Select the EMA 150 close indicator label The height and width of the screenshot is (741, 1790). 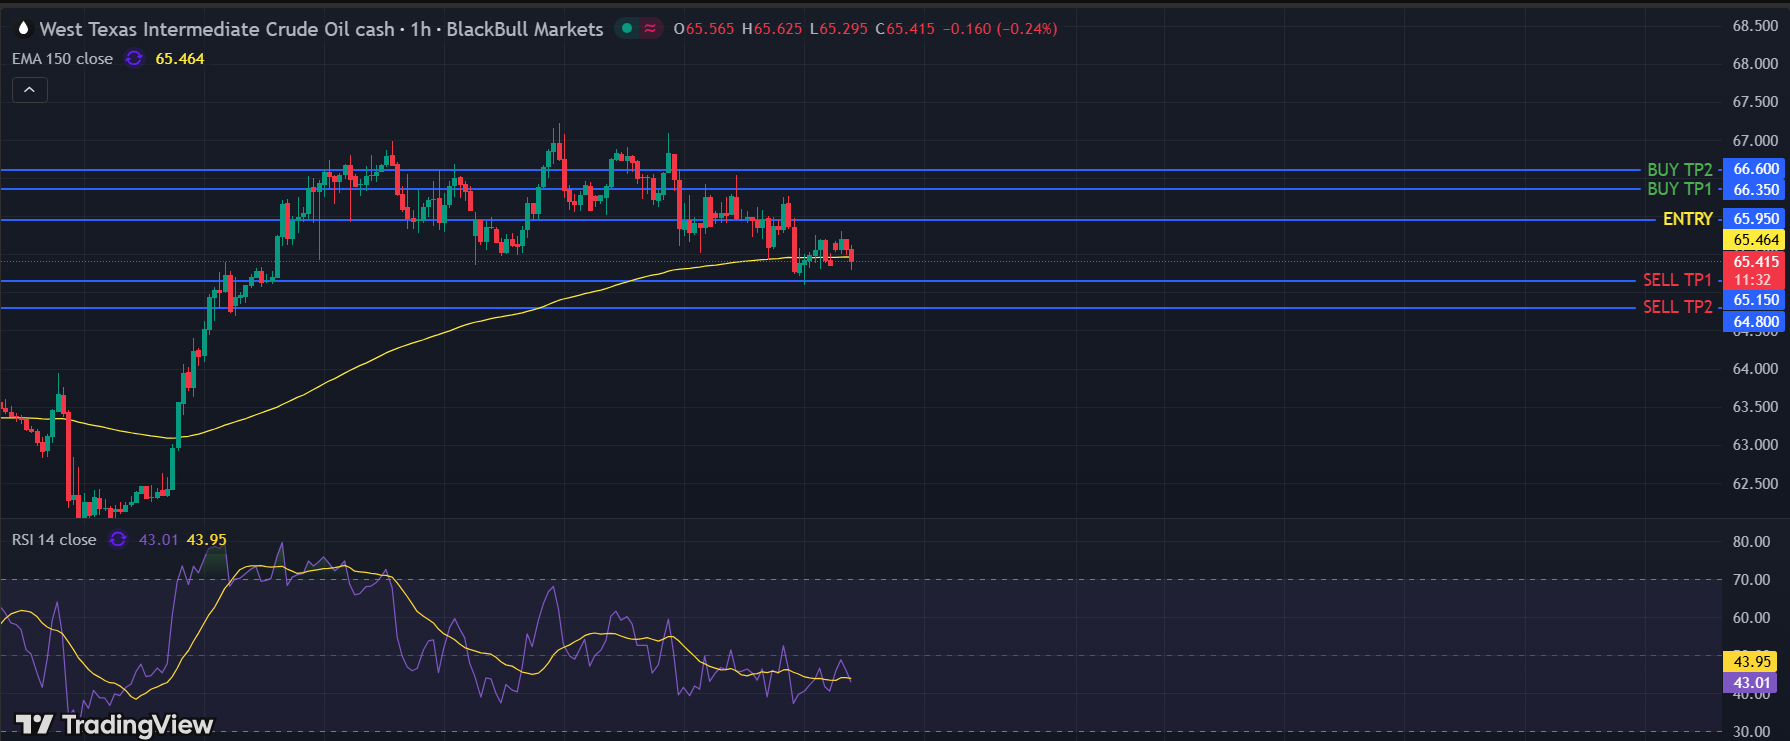coord(62,59)
